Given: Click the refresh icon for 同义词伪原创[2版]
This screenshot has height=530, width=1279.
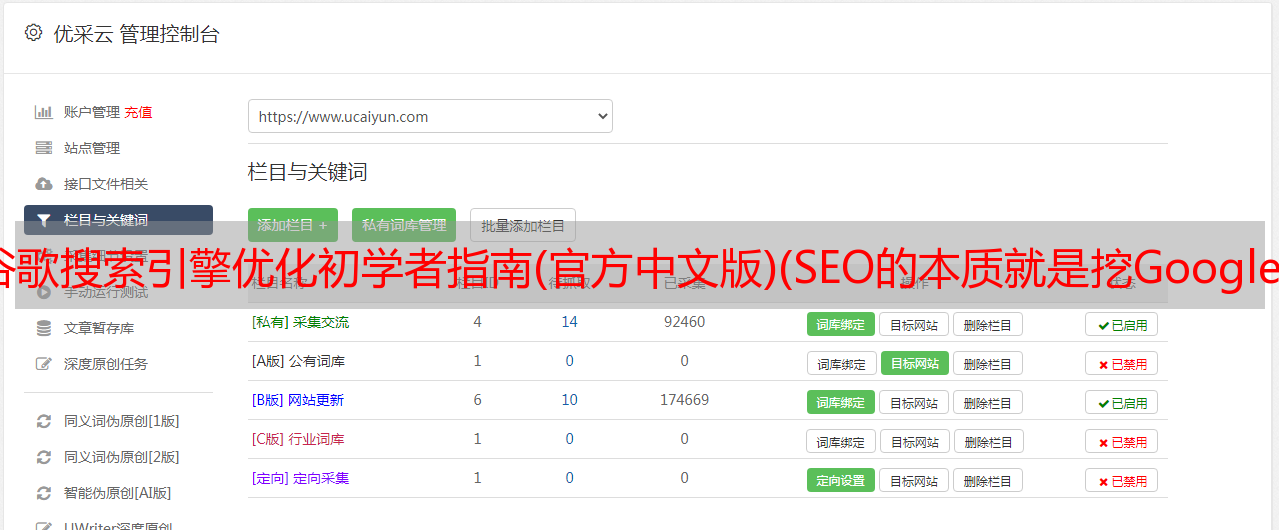Looking at the screenshot, I should coord(43,457).
